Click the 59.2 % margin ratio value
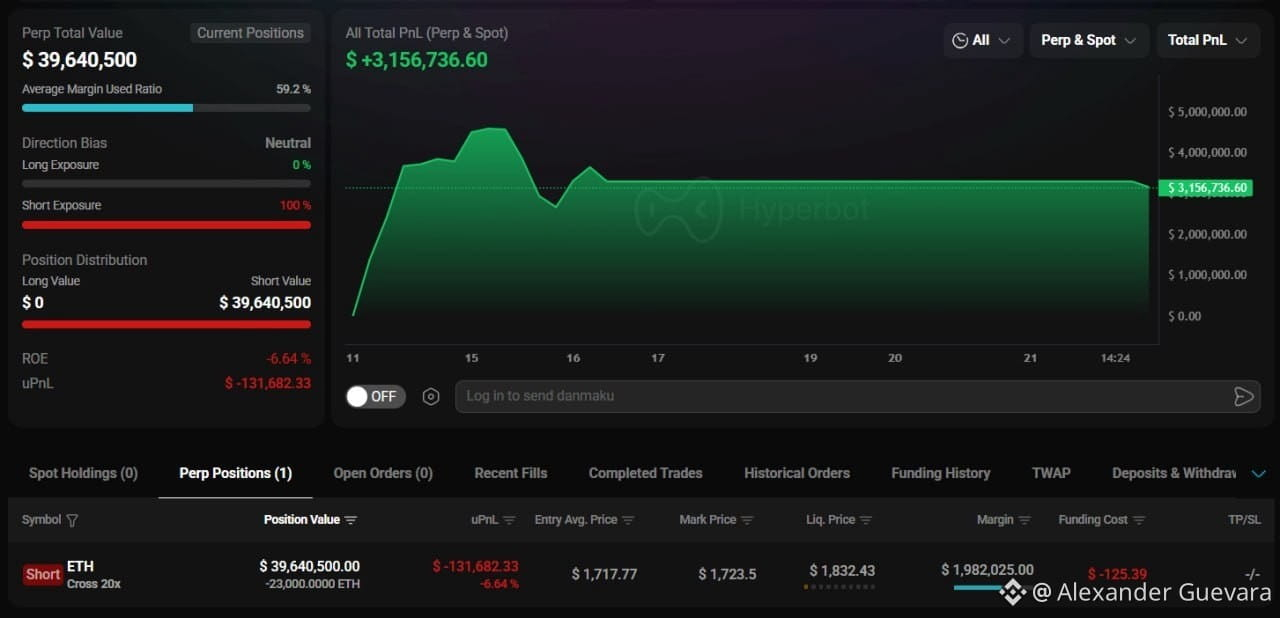The image size is (1280, 618). point(293,89)
